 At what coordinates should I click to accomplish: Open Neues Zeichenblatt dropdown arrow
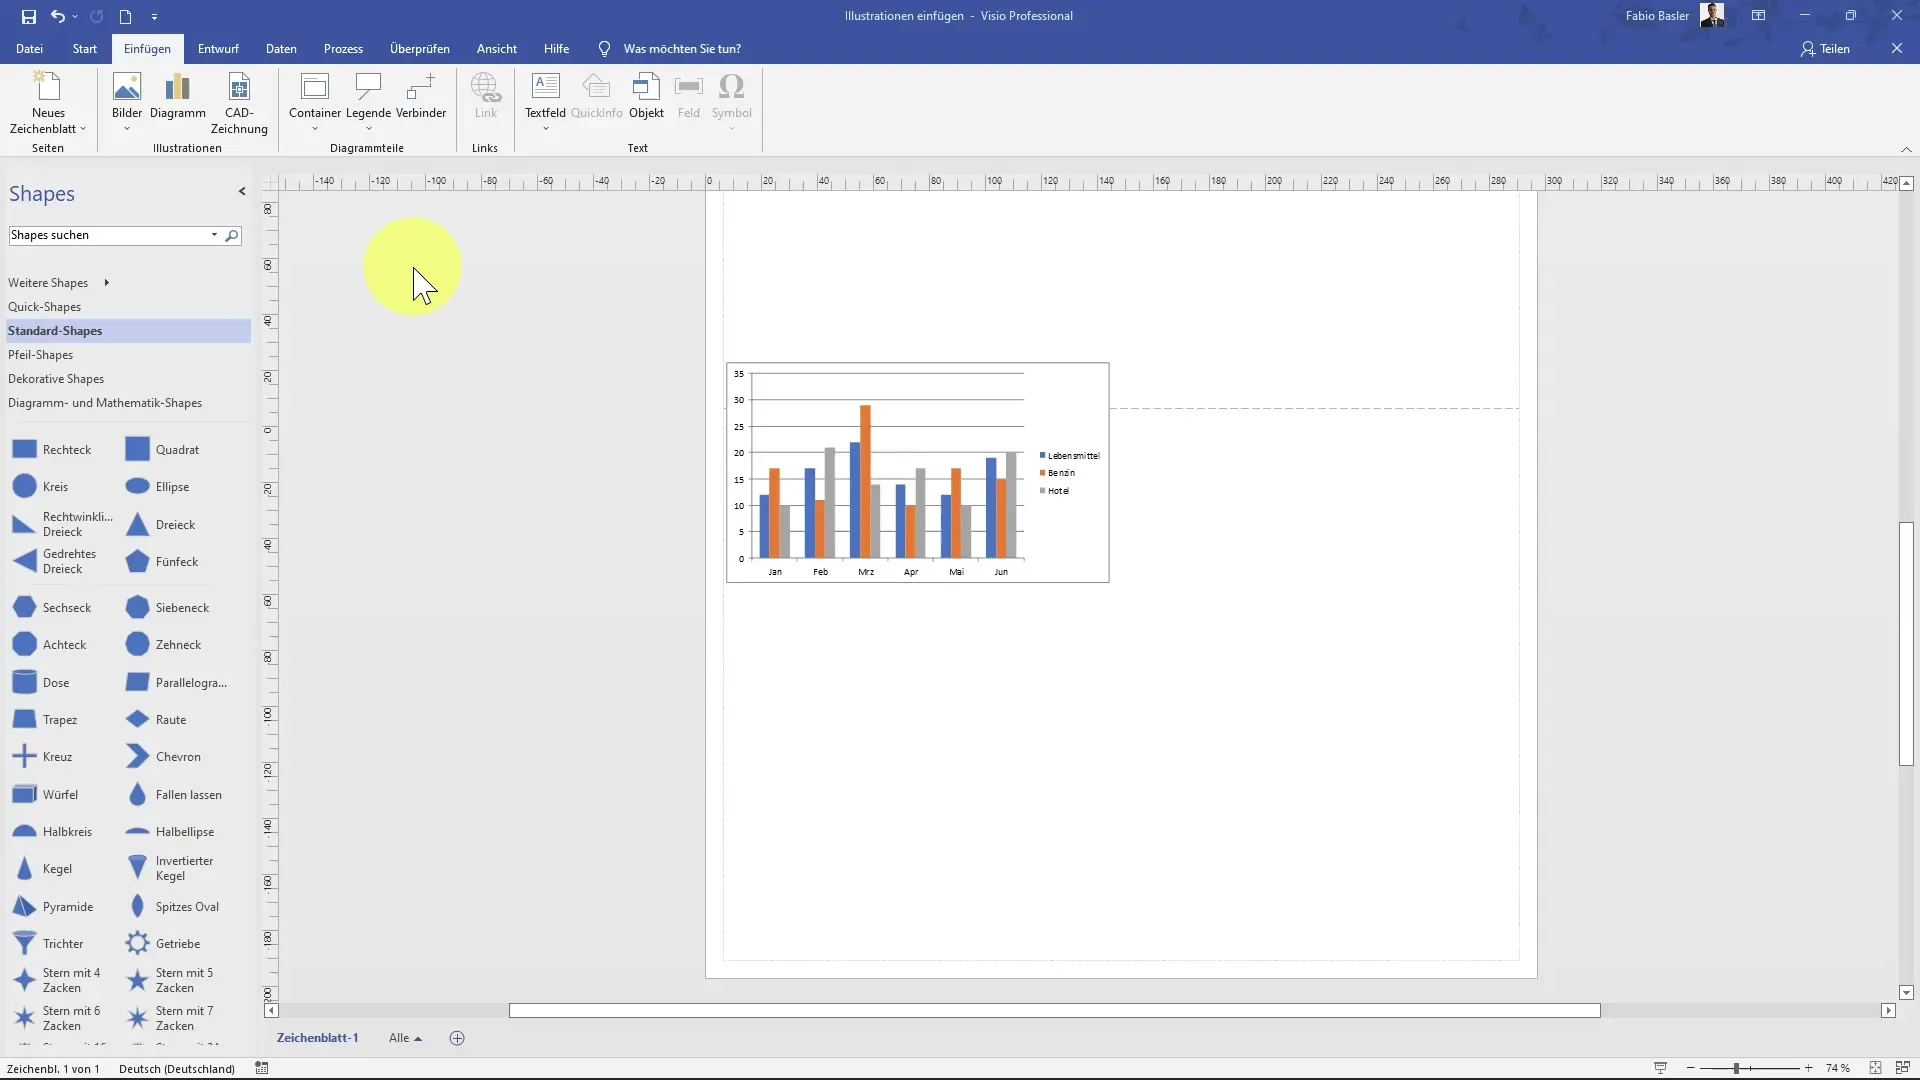tap(83, 129)
